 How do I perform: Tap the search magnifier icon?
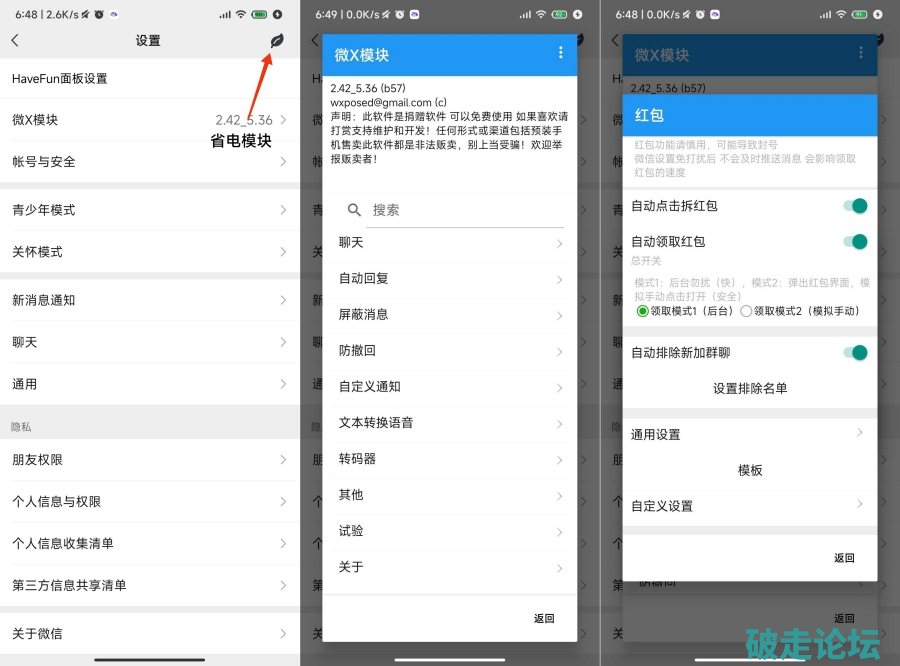[354, 210]
